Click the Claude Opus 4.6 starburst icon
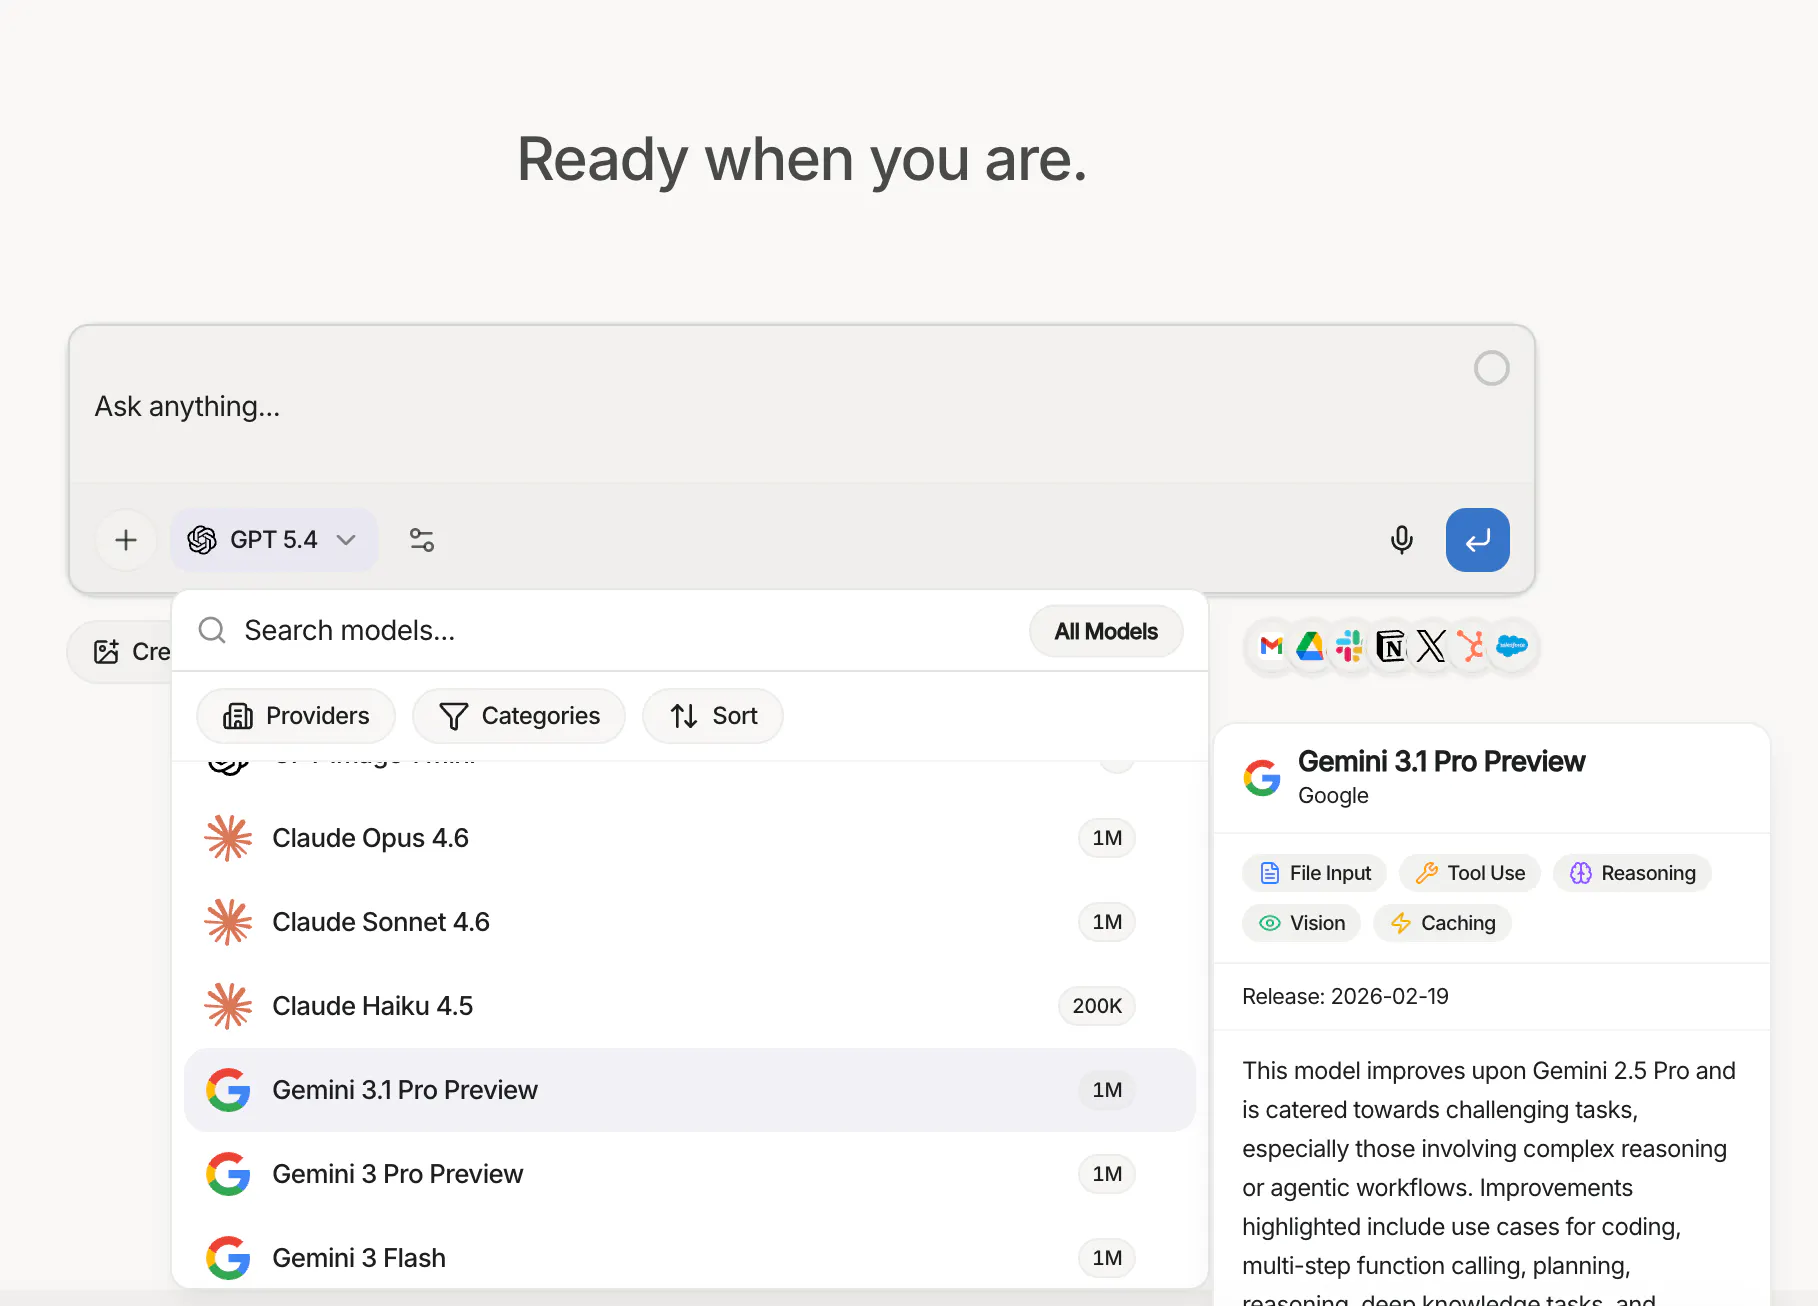The width and height of the screenshot is (1818, 1306). tap(228, 838)
